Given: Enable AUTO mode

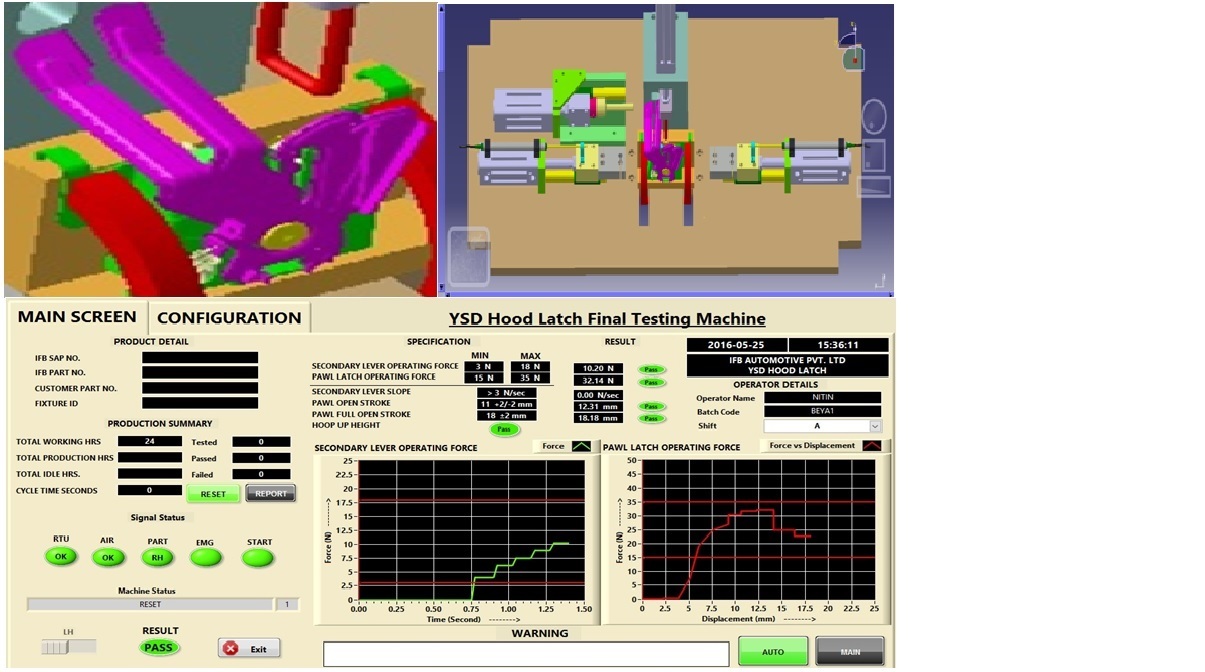Looking at the screenshot, I should click(773, 651).
